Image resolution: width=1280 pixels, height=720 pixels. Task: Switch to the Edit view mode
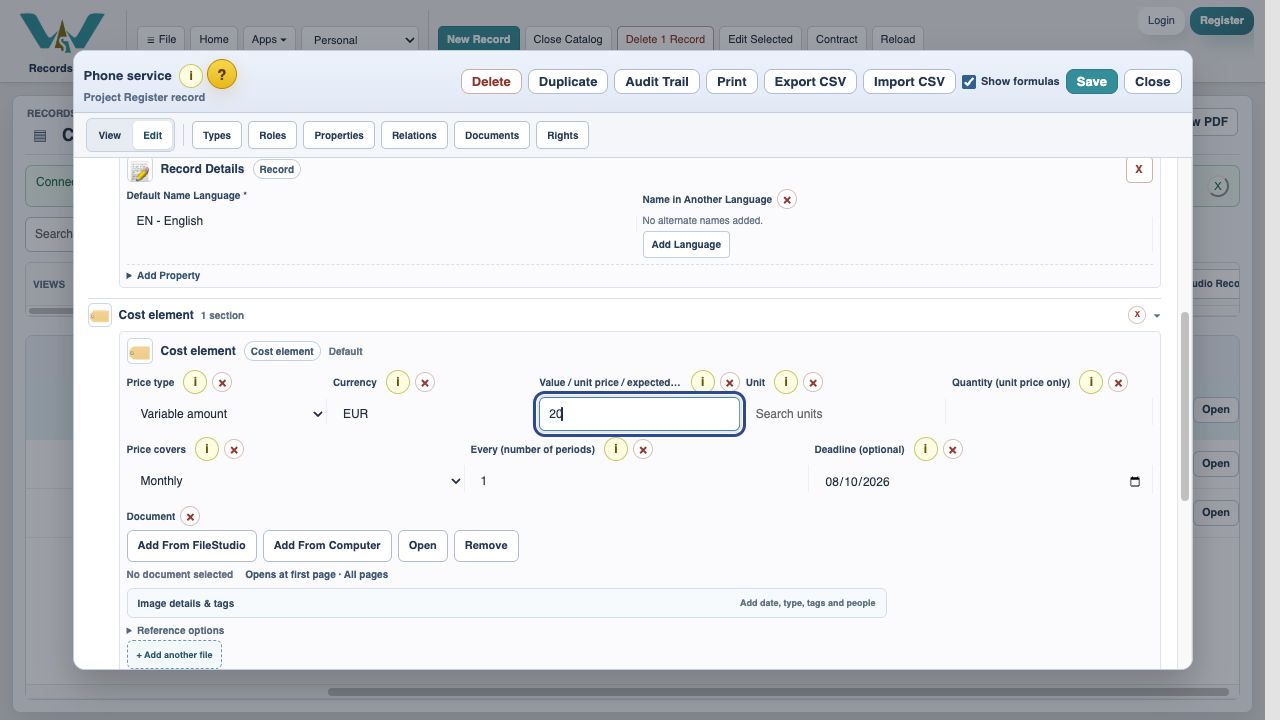click(152, 135)
